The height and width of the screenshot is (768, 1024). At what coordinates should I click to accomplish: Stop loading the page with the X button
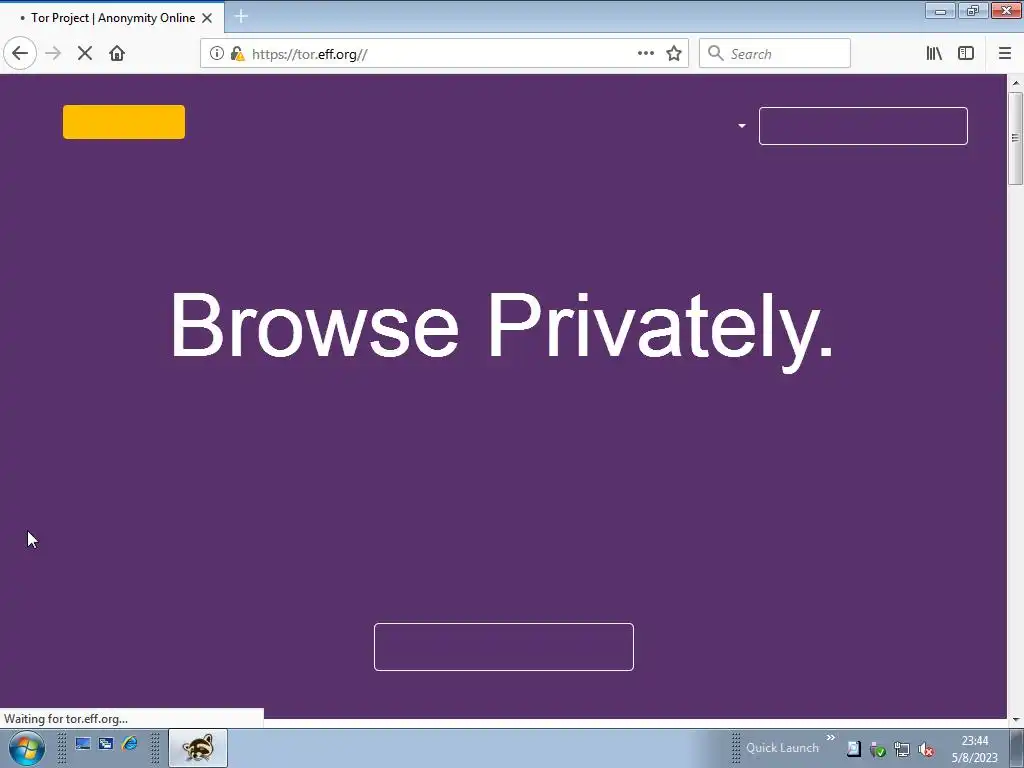[x=85, y=54]
